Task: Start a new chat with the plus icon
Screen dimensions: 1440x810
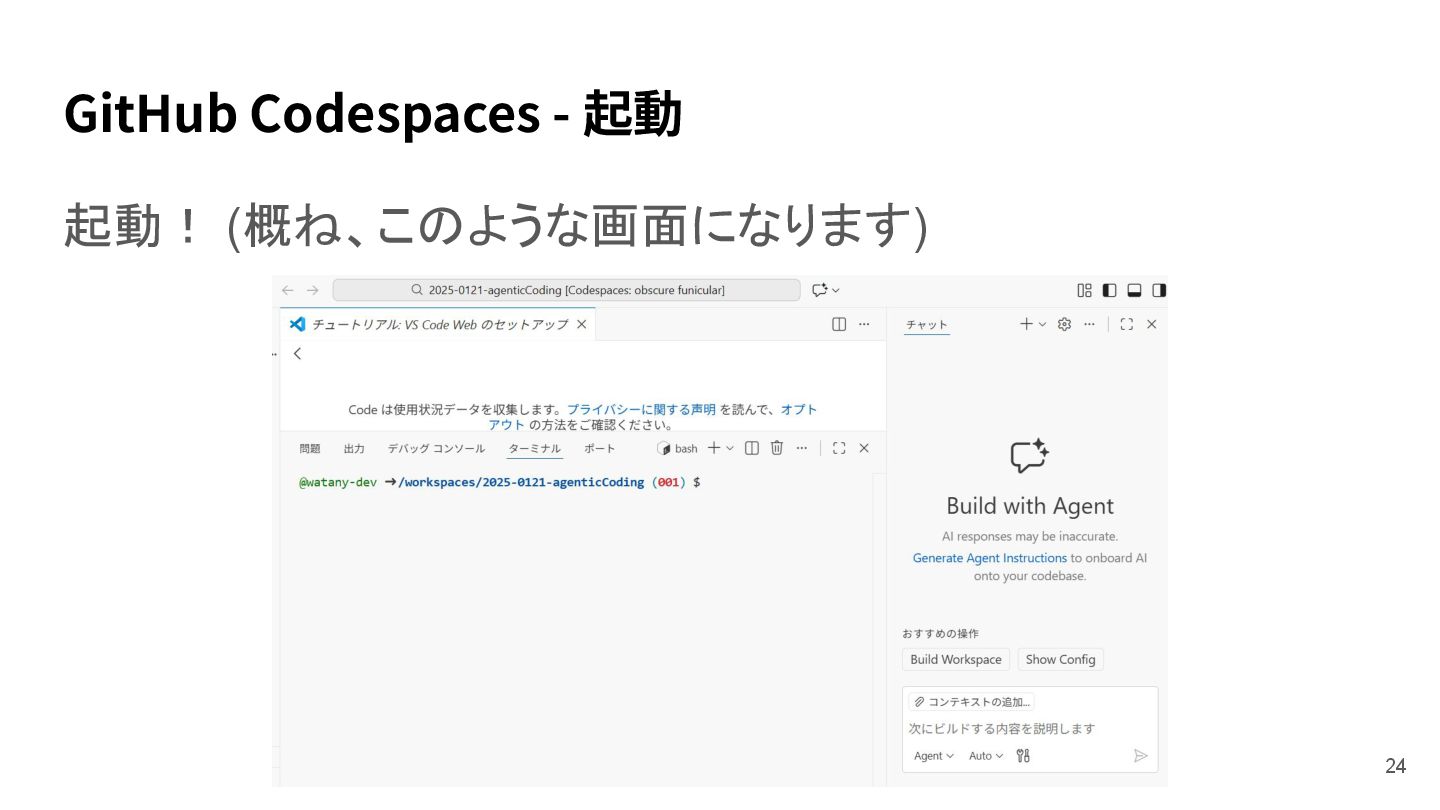Action: point(1026,324)
